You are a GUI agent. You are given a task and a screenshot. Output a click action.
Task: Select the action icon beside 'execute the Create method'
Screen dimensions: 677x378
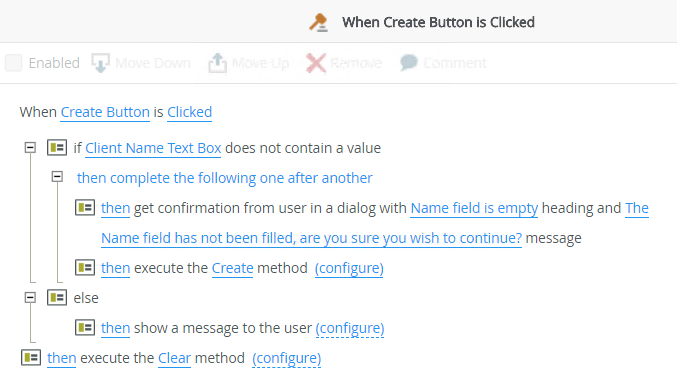pos(85,268)
